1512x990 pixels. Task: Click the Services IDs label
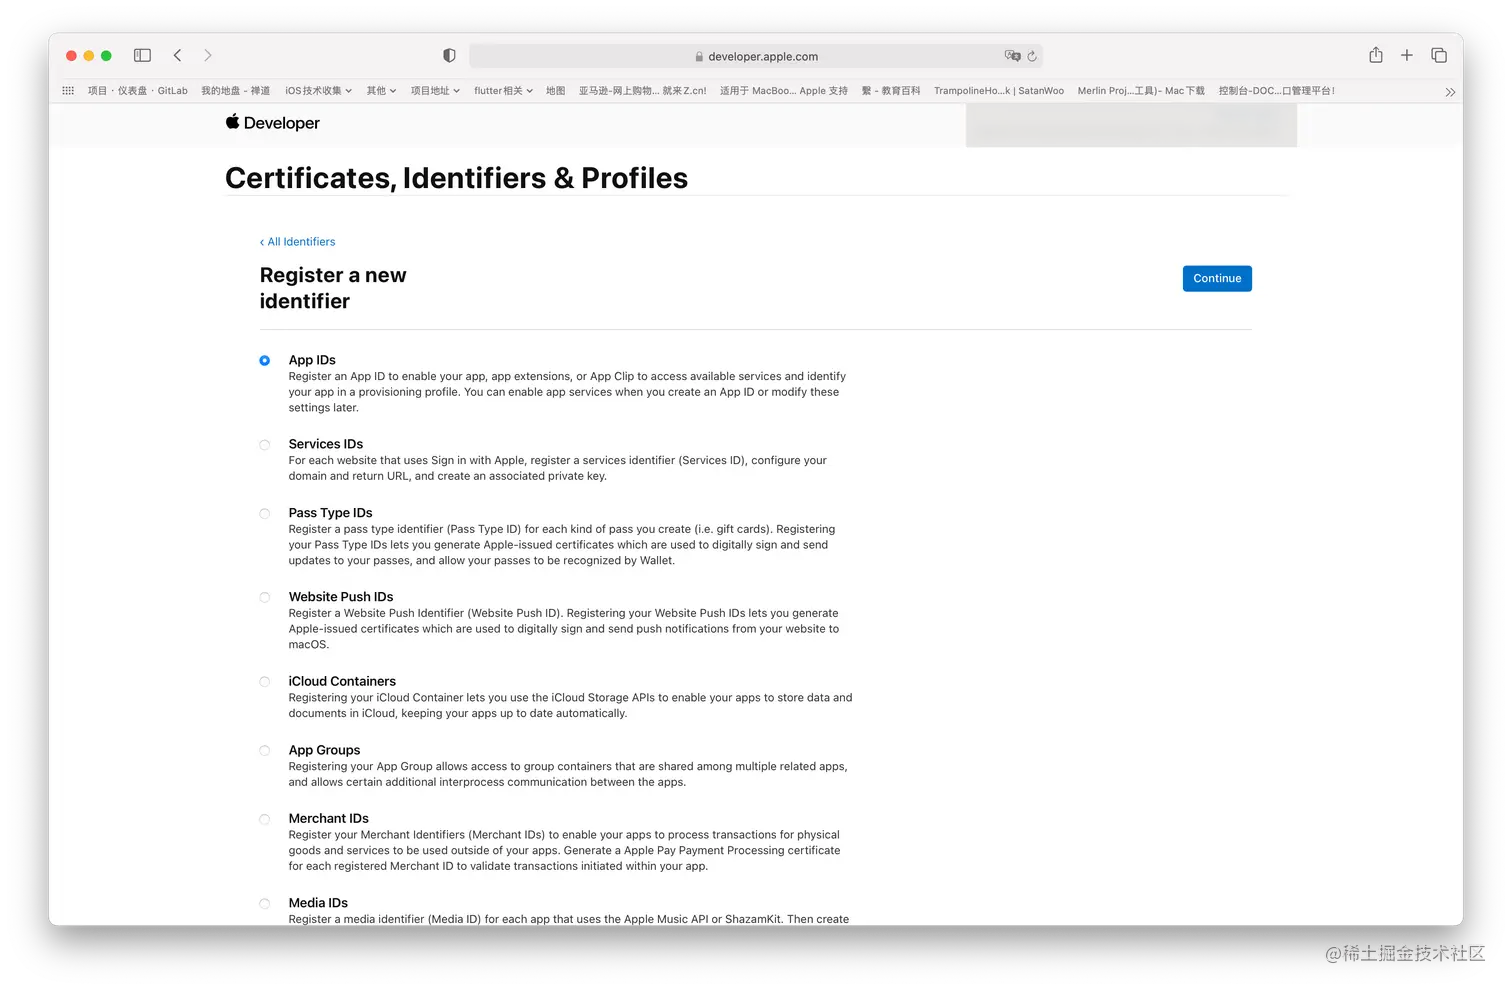tap(326, 444)
